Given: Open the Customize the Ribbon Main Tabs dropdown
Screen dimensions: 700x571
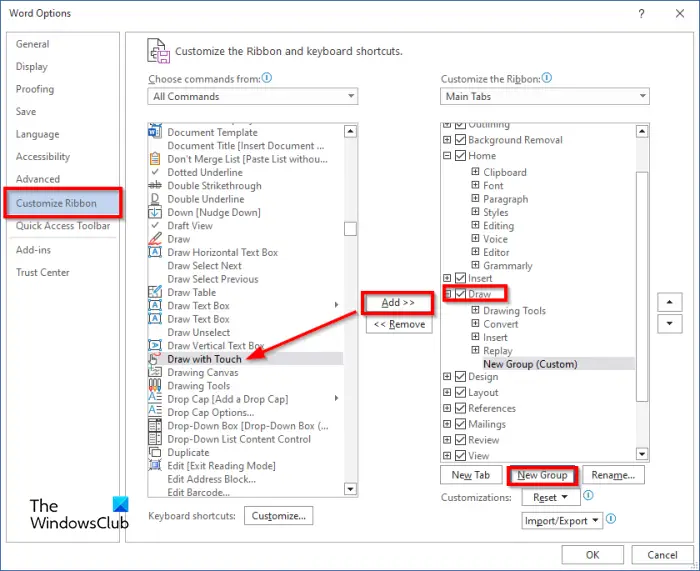Looking at the screenshot, I should coord(545,96).
